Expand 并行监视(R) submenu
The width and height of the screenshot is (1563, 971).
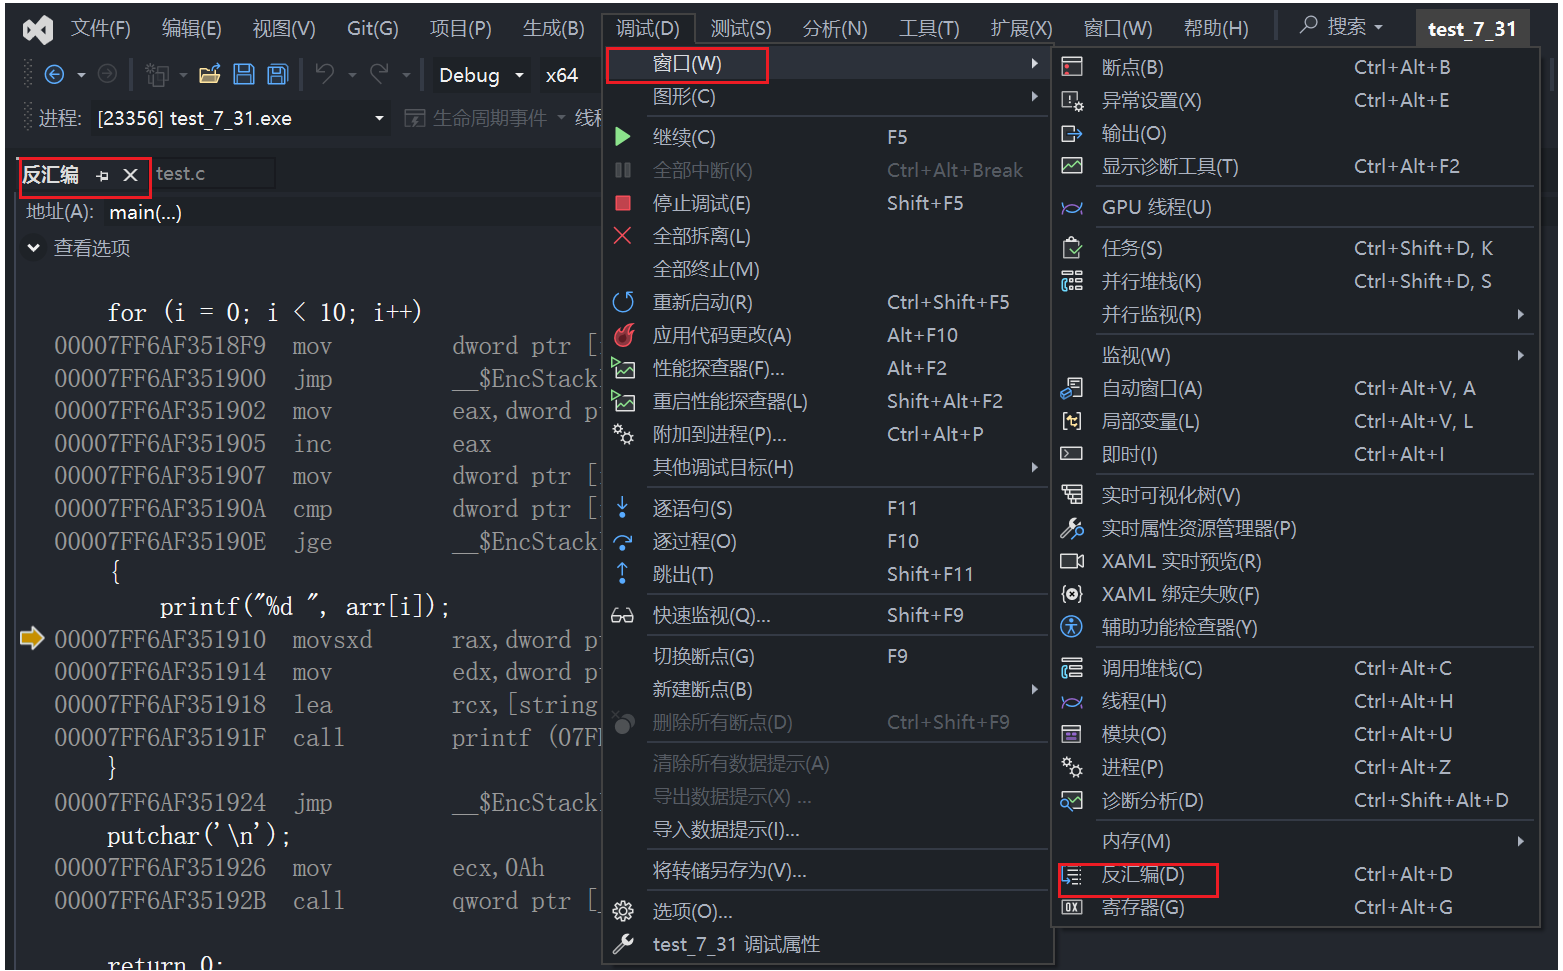(x=1297, y=314)
